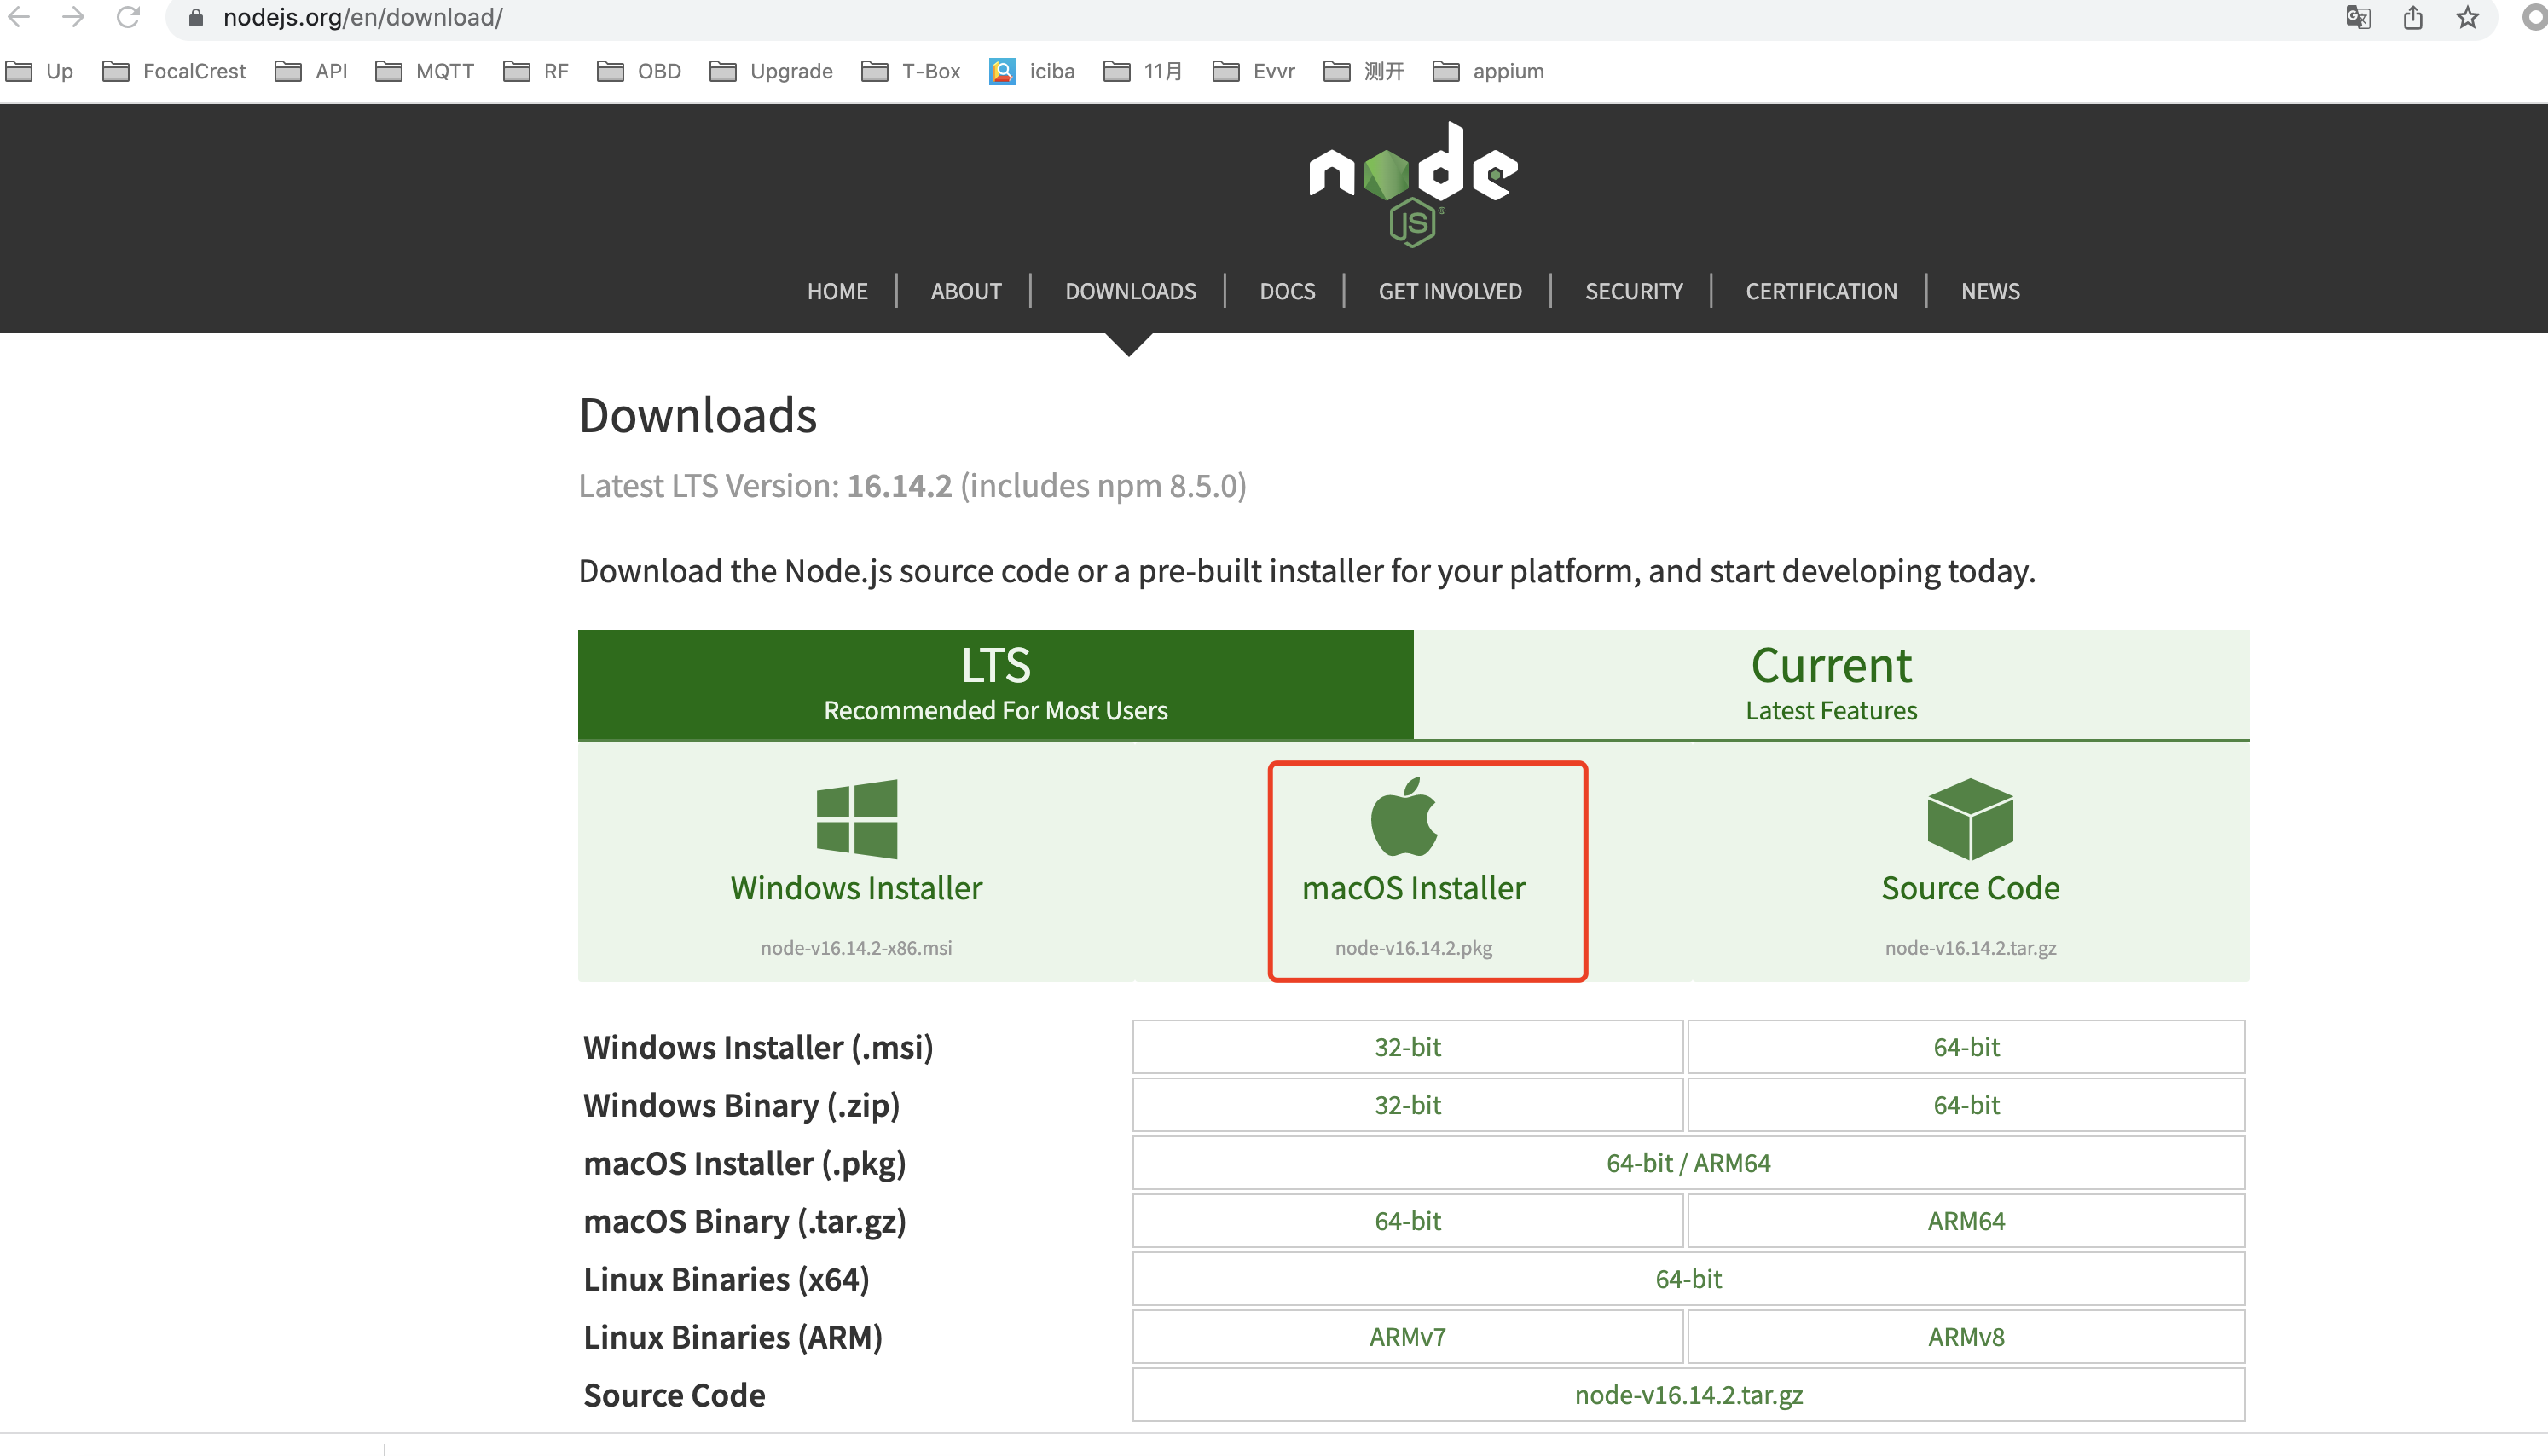Download Linux Binaries ARMv8

[1966, 1337]
